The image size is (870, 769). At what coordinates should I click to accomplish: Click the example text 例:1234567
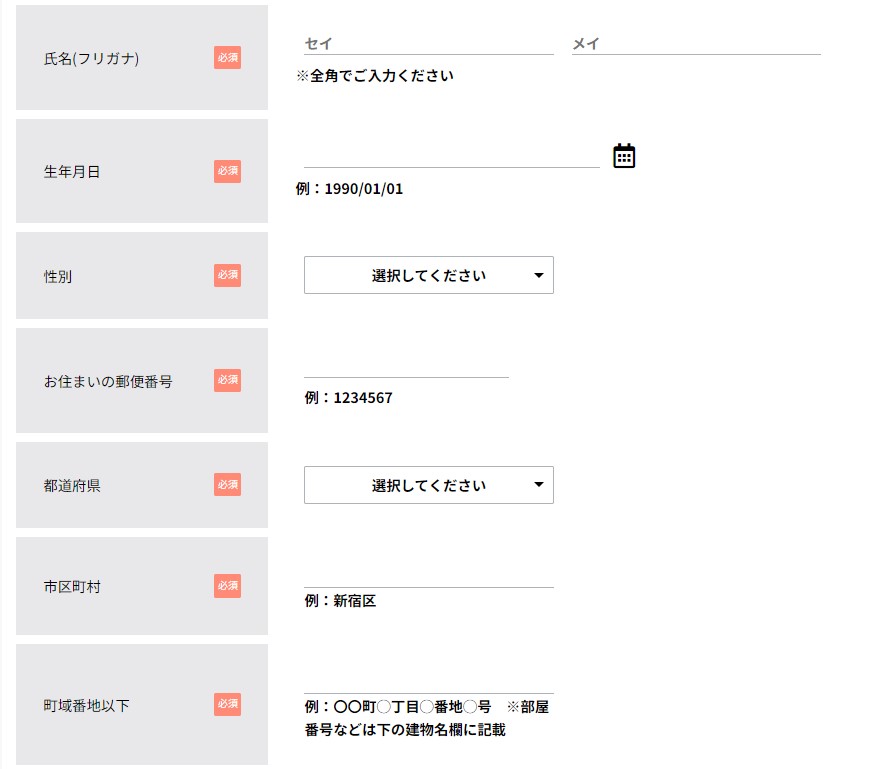tap(348, 398)
